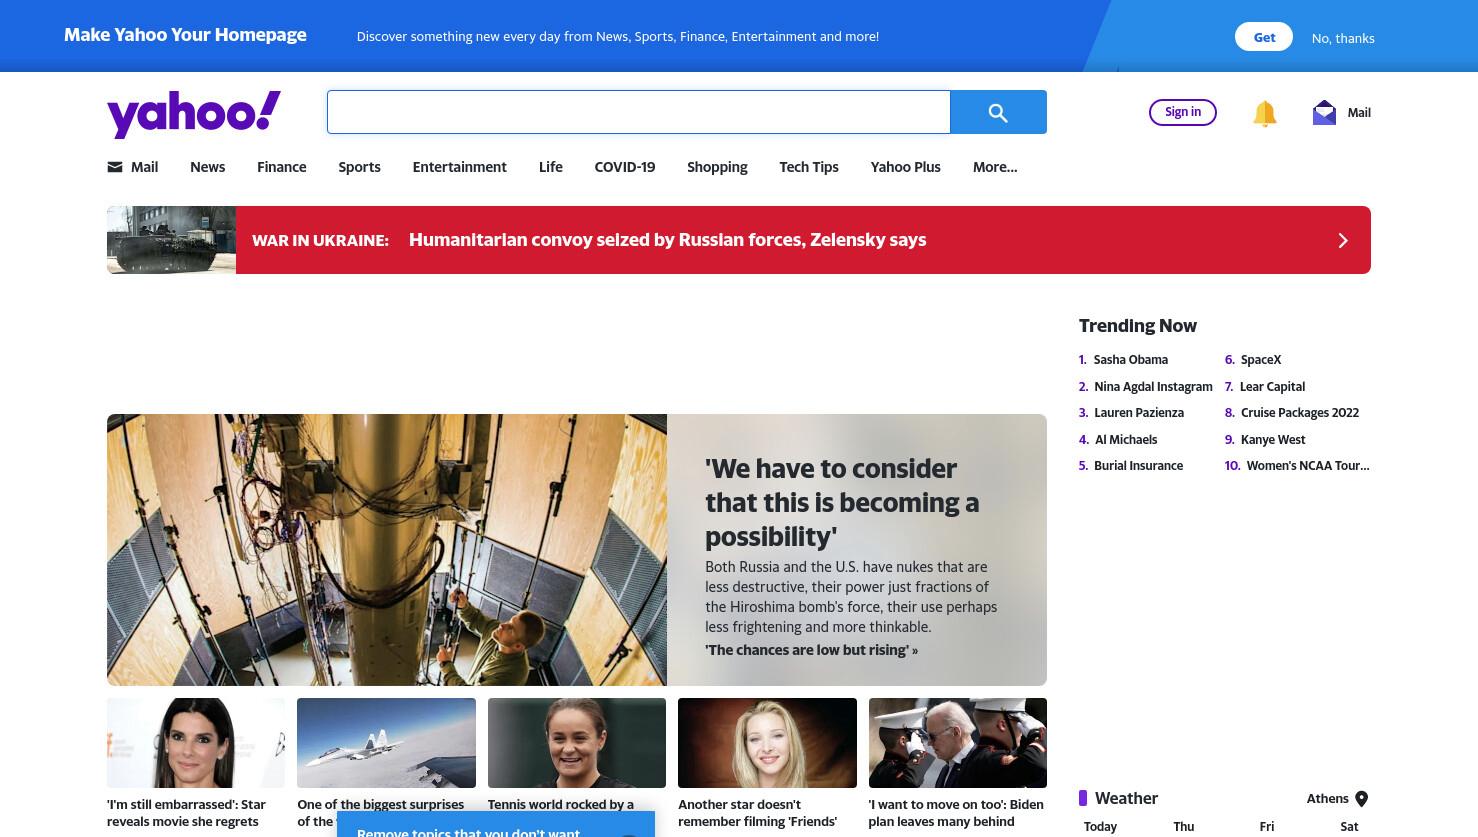
Task: Click the Get button in the homepage banner
Action: pos(1264,37)
